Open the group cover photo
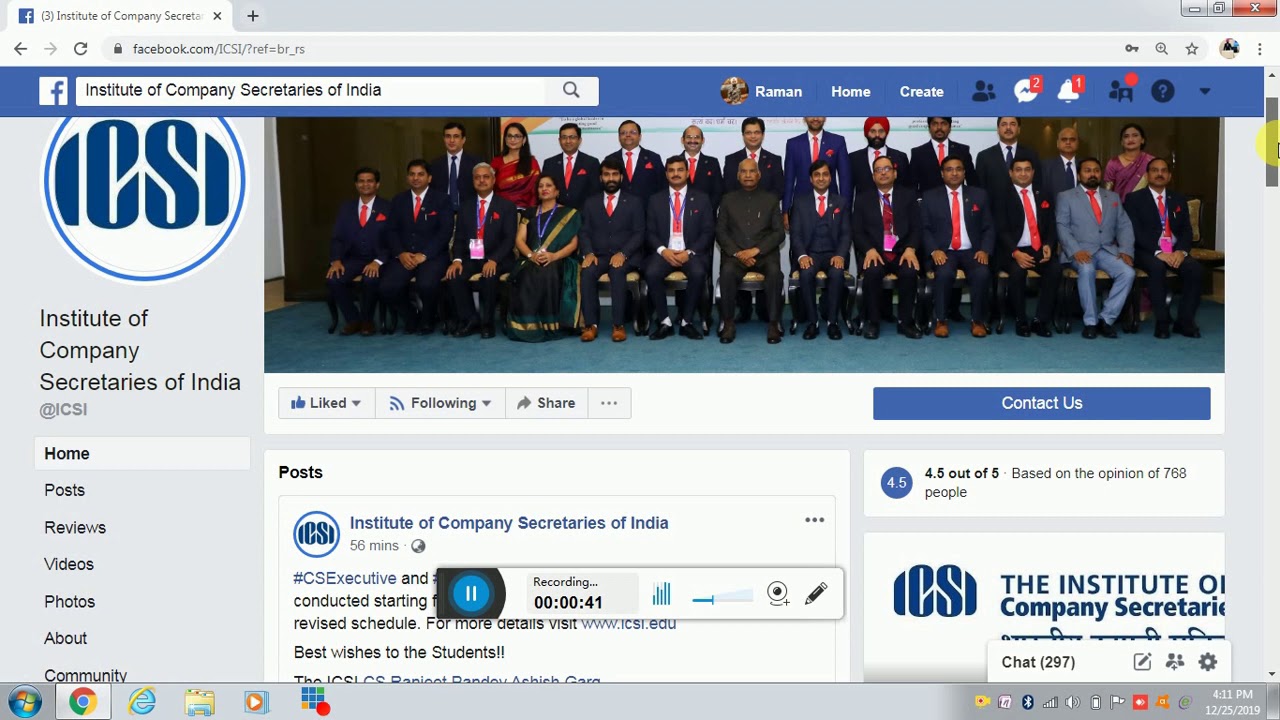 [x=744, y=244]
